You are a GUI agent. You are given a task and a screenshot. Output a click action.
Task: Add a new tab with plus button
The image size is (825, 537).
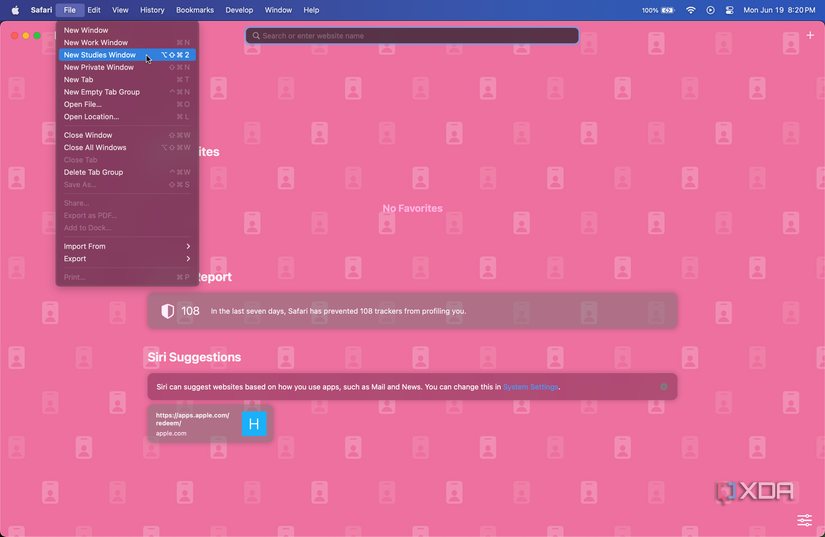[810, 35]
